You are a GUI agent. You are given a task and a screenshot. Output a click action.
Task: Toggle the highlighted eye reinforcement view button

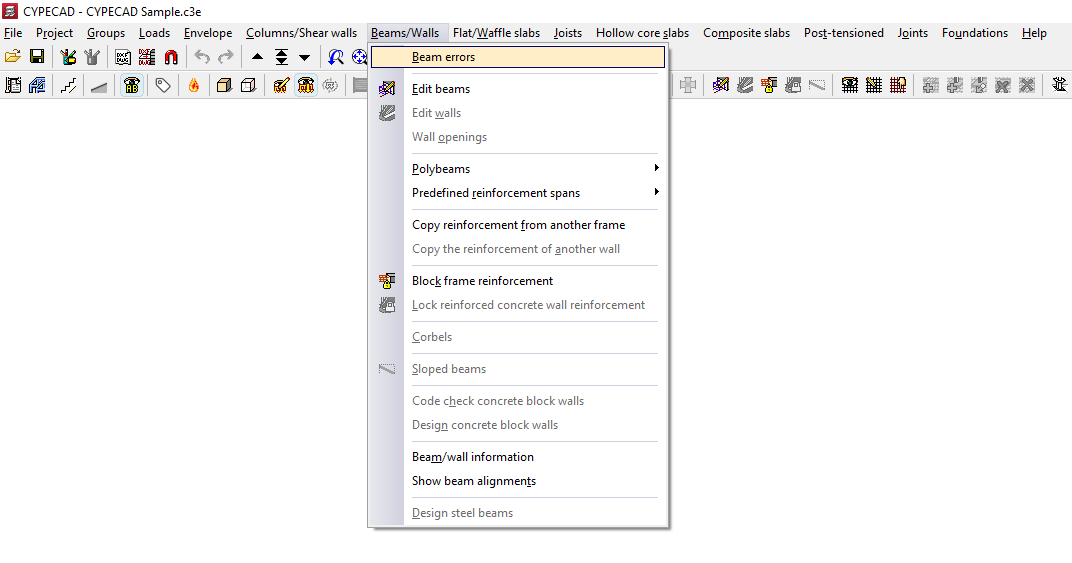coord(306,86)
